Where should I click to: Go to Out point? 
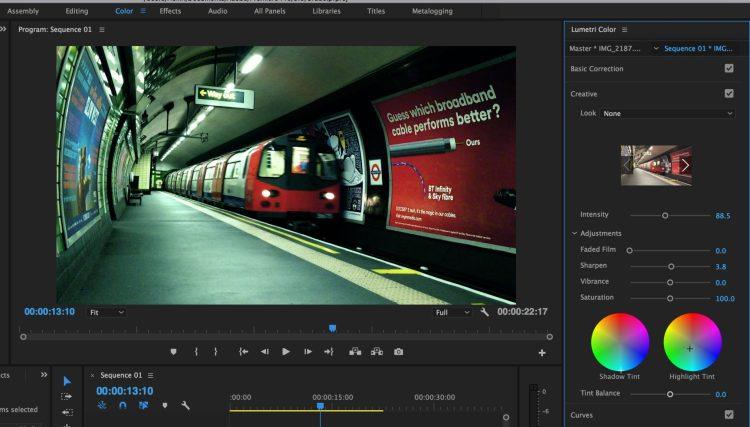[x=329, y=352]
